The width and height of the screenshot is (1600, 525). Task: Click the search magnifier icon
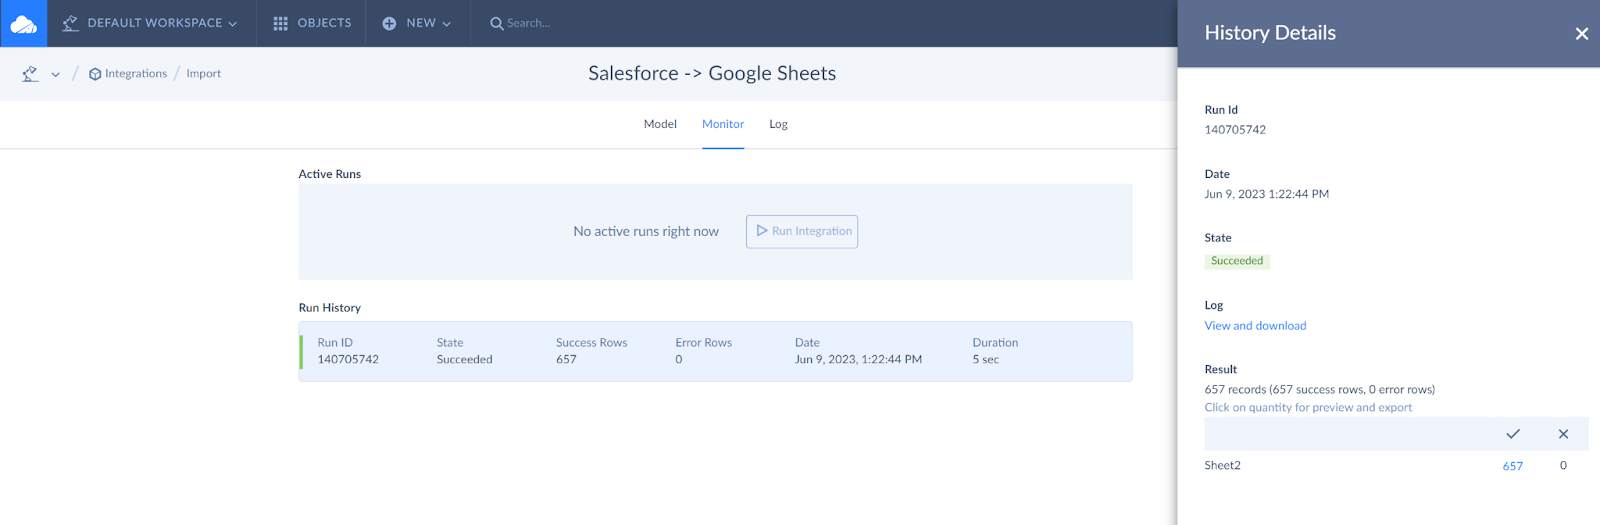tap(496, 23)
